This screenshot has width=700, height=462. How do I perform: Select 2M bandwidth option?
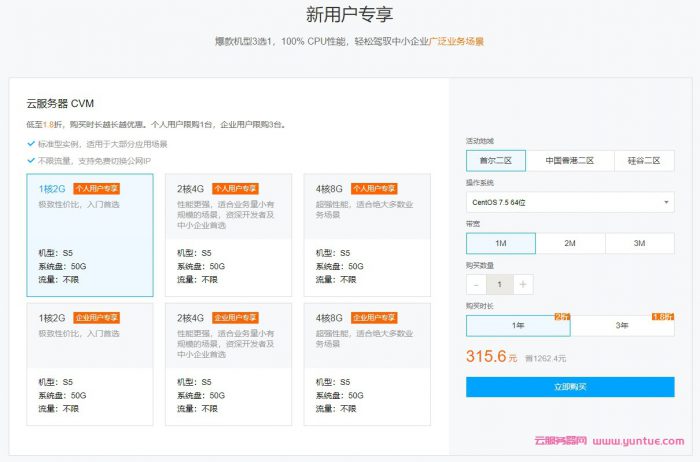click(569, 243)
